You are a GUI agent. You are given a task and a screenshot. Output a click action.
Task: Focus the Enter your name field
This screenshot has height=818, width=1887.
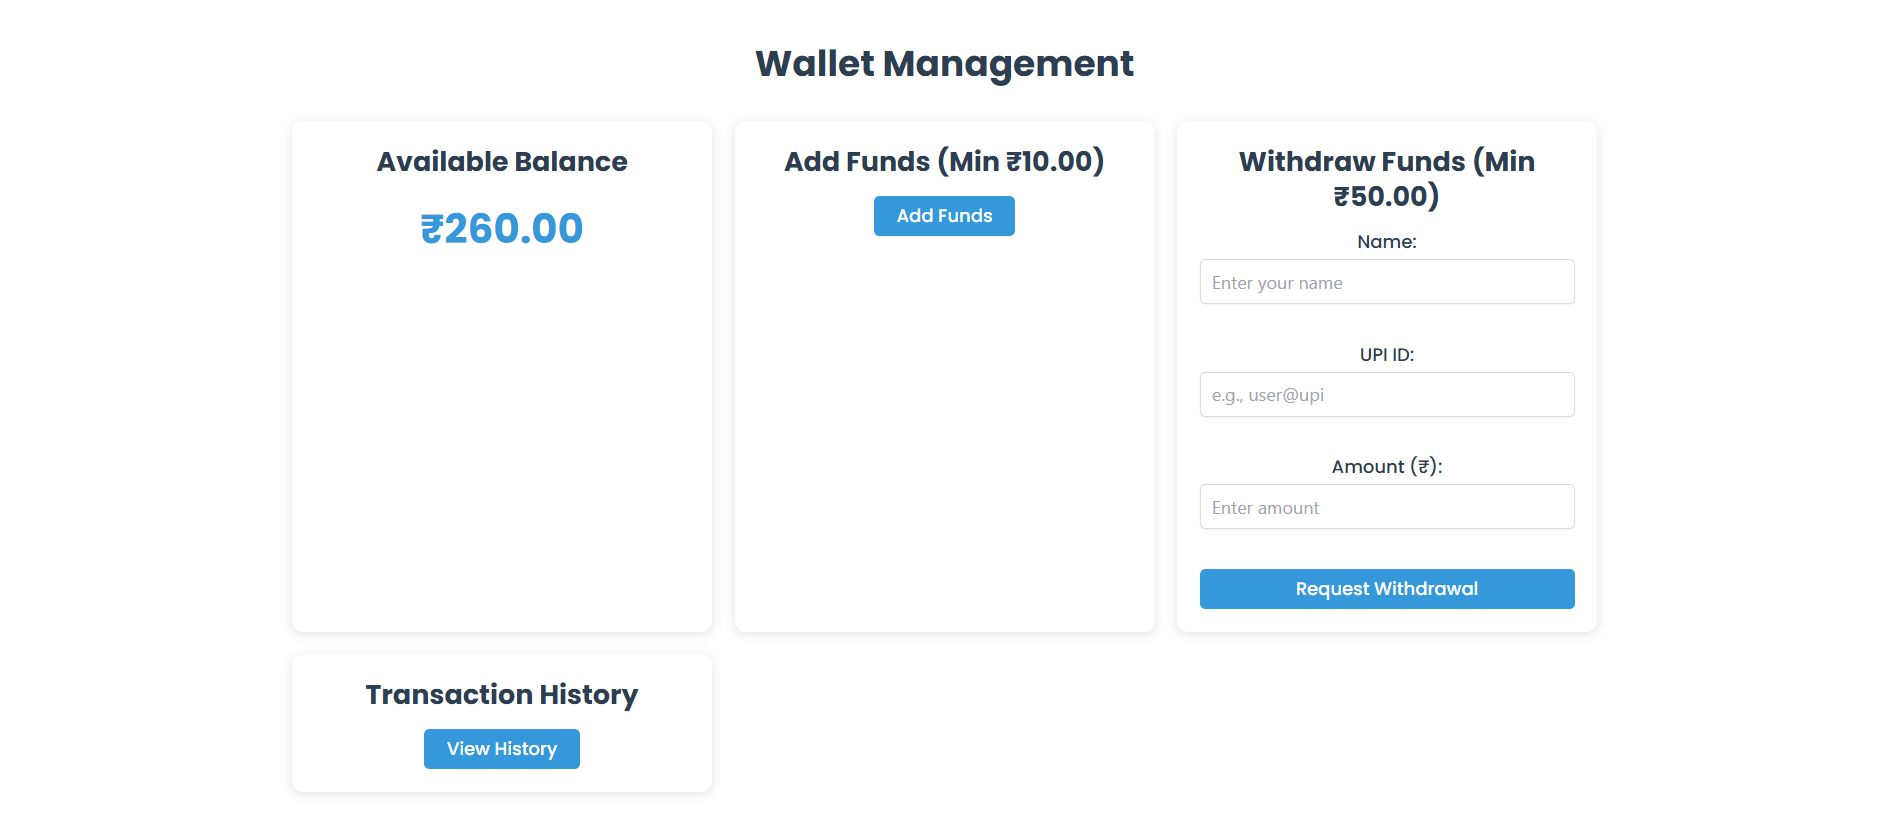(1386, 282)
